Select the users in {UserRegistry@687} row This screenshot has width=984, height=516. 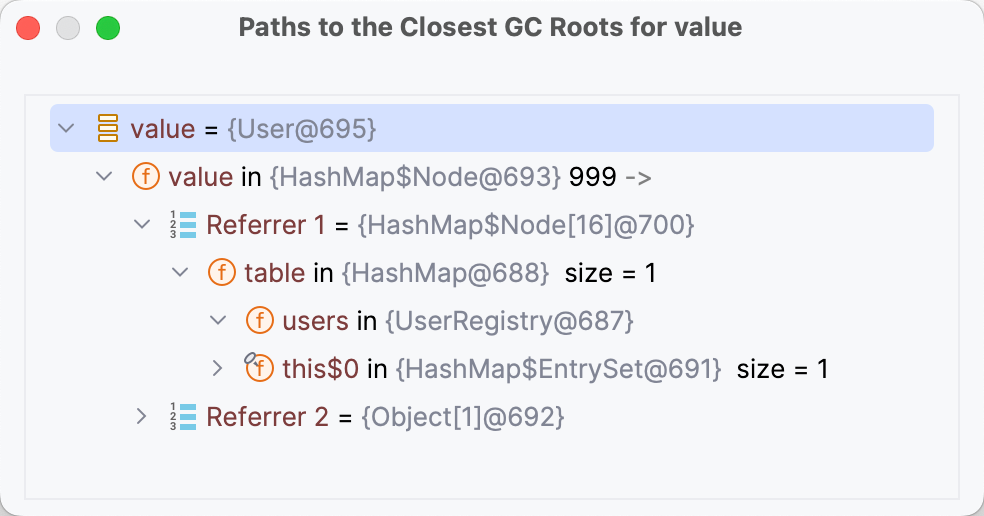458,321
